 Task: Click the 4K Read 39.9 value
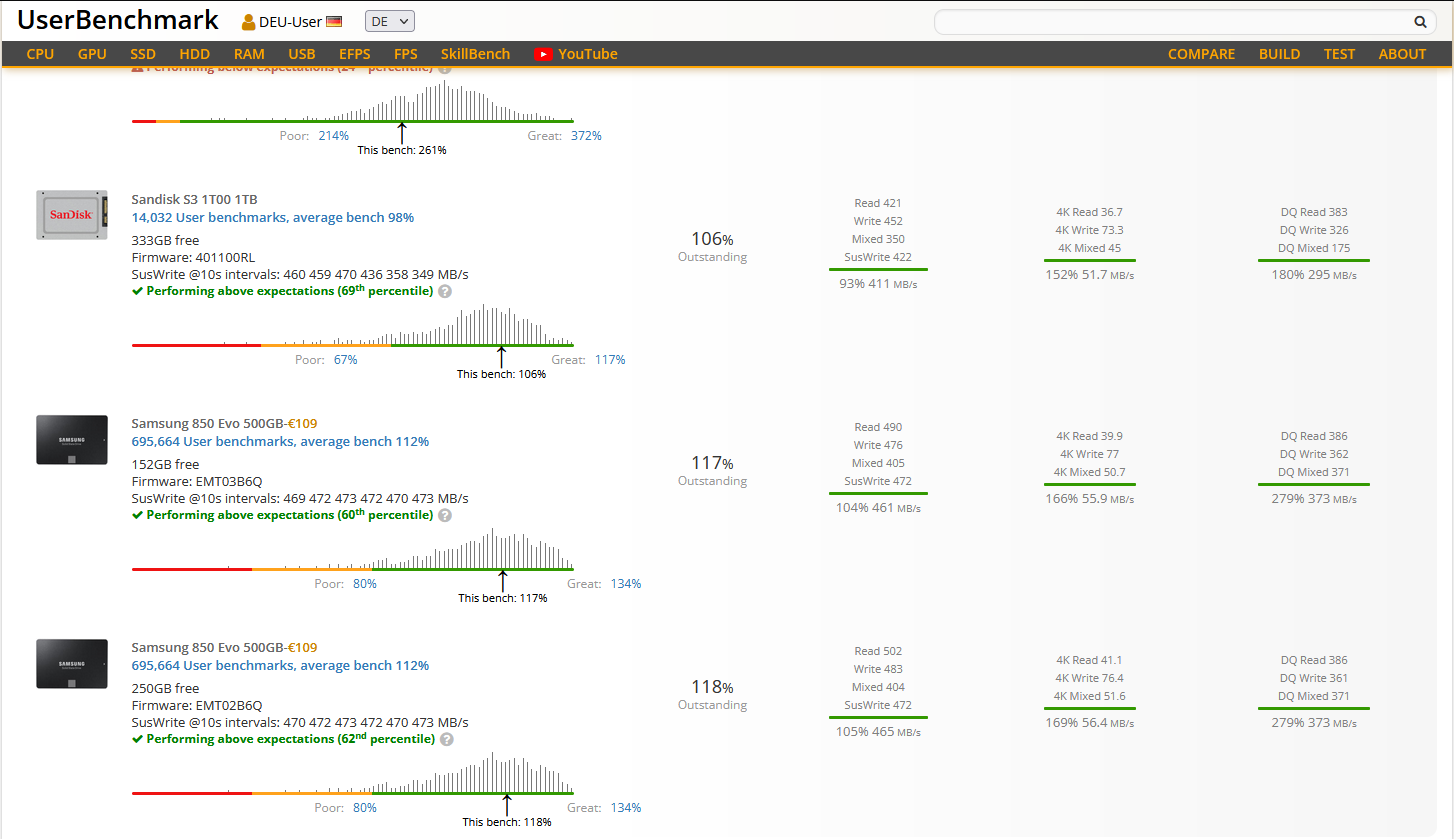pos(1089,436)
